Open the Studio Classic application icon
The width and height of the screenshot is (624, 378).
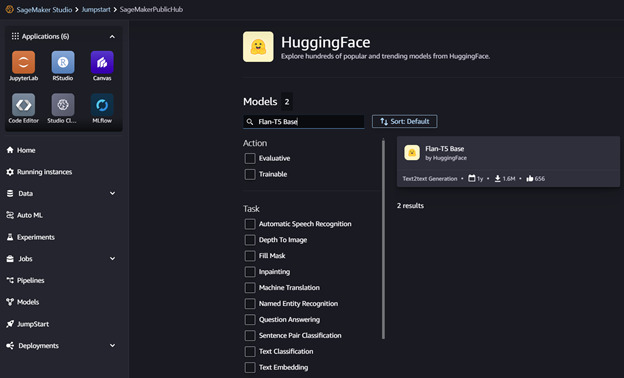(x=63, y=105)
